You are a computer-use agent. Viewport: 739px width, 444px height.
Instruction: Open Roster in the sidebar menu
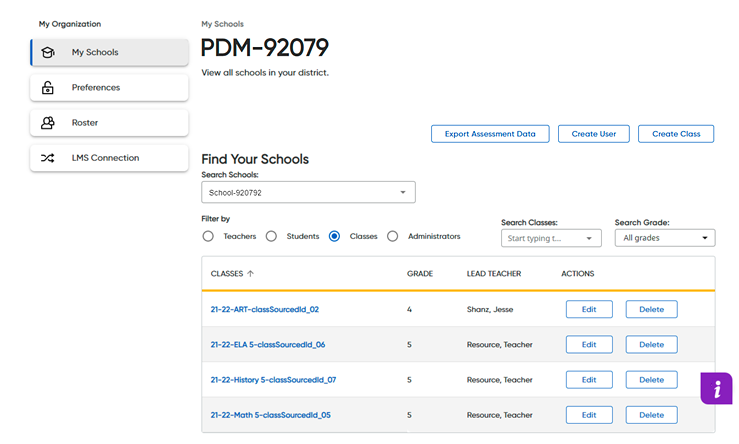109,123
